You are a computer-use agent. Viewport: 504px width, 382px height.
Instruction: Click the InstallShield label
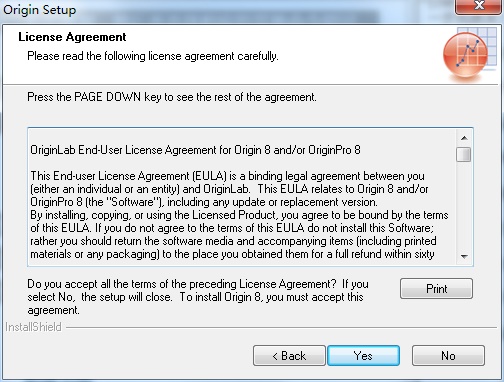coord(33,327)
